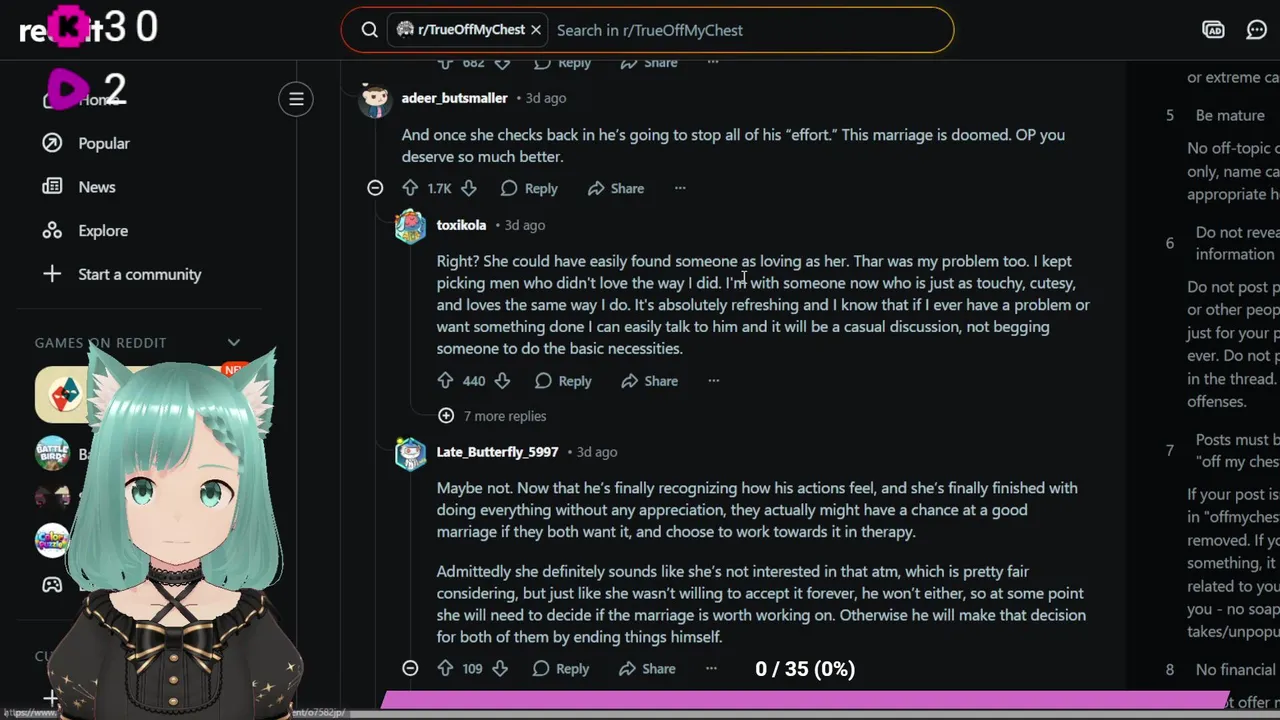Open chat icon in top bar
The height and width of the screenshot is (720, 1280).
click(1257, 30)
